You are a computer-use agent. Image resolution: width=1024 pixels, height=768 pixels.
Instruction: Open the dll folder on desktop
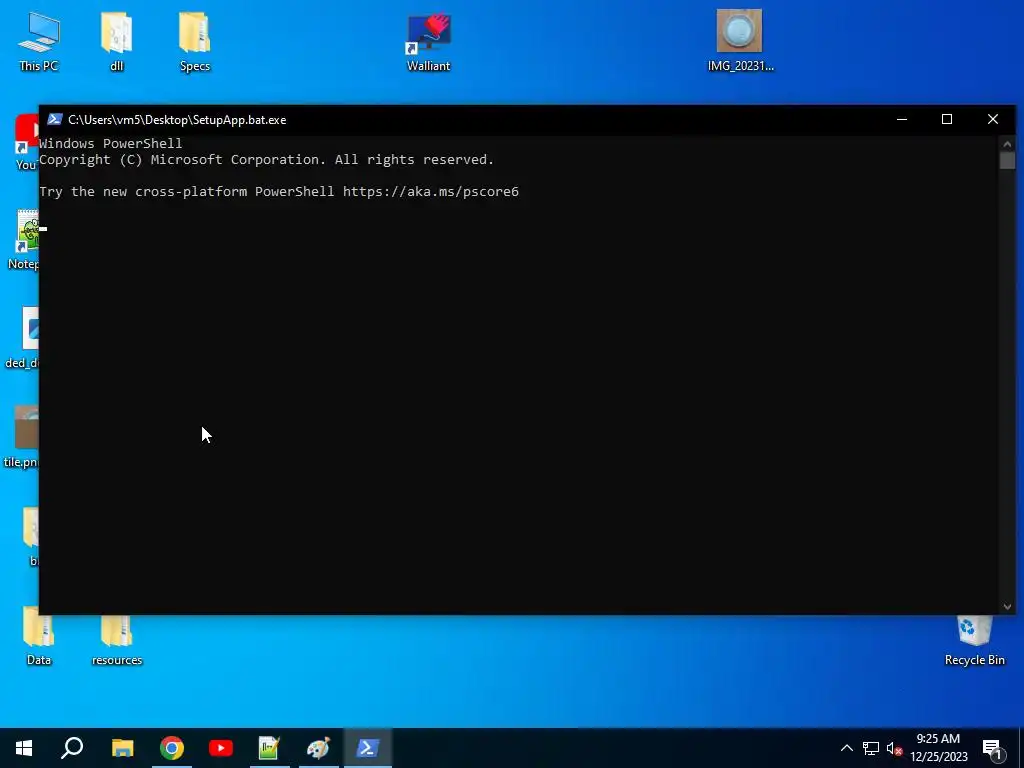coord(116,41)
